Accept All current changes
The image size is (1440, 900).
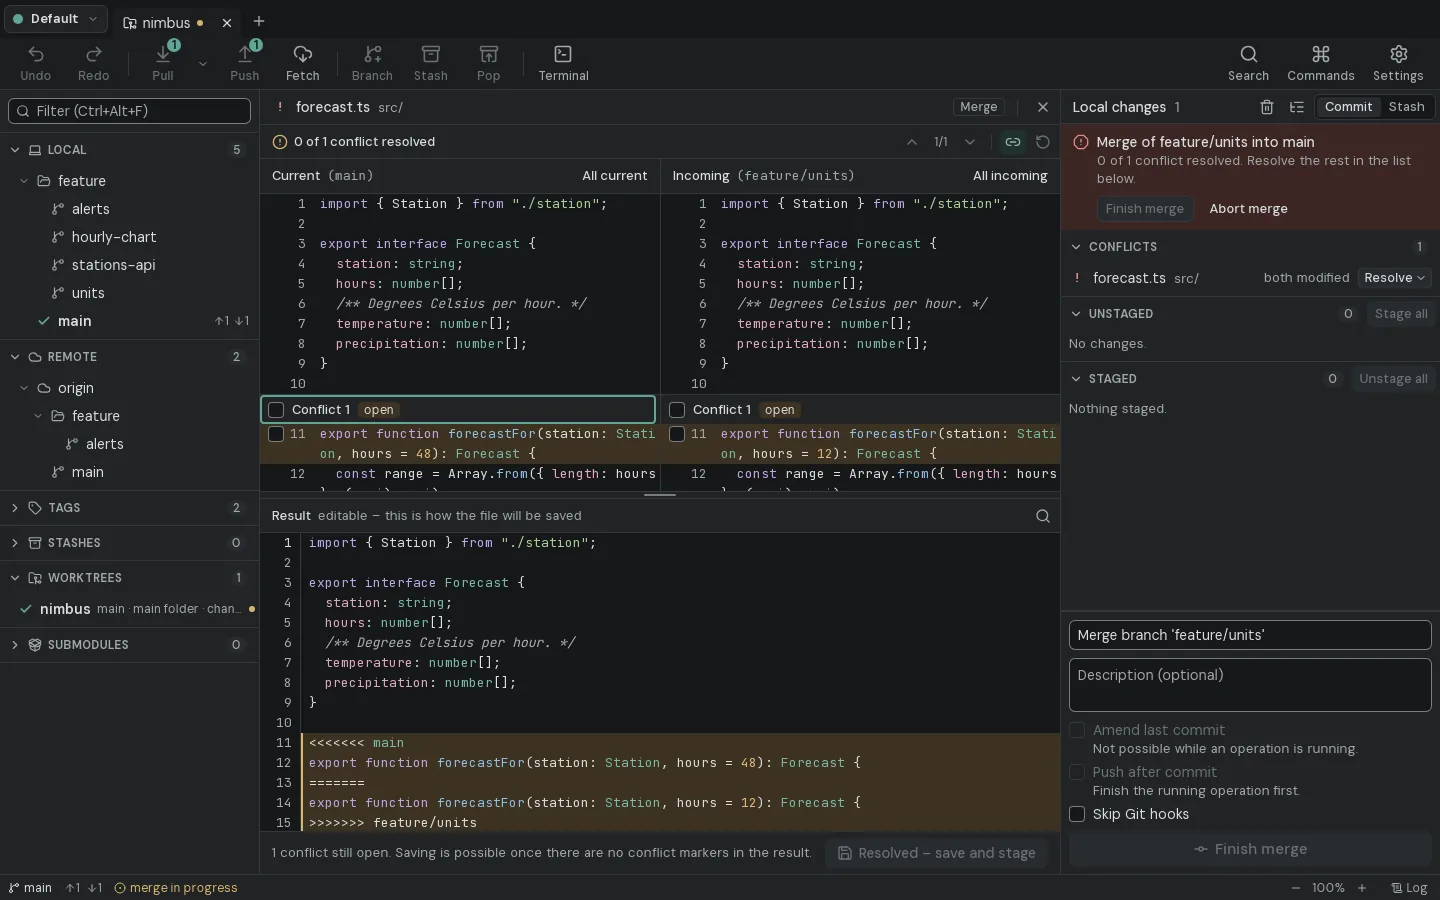pyautogui.click(x=615, y=176)
